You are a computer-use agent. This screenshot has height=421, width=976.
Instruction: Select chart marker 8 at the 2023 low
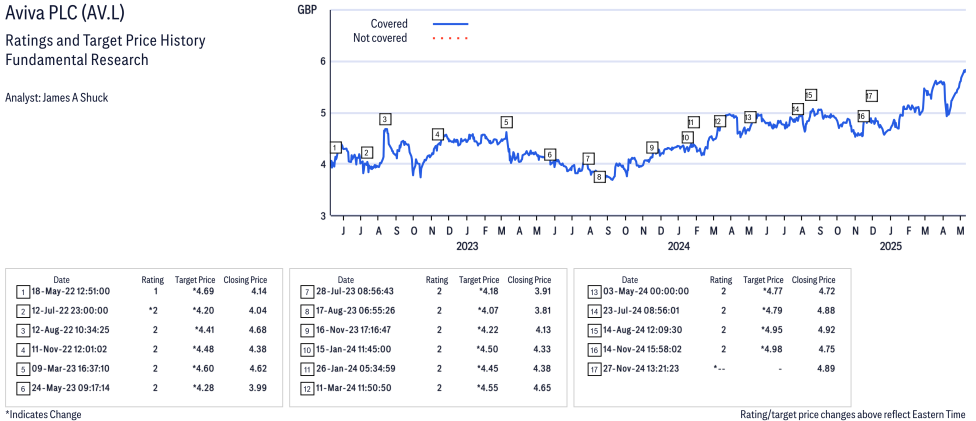coord(599,177)
